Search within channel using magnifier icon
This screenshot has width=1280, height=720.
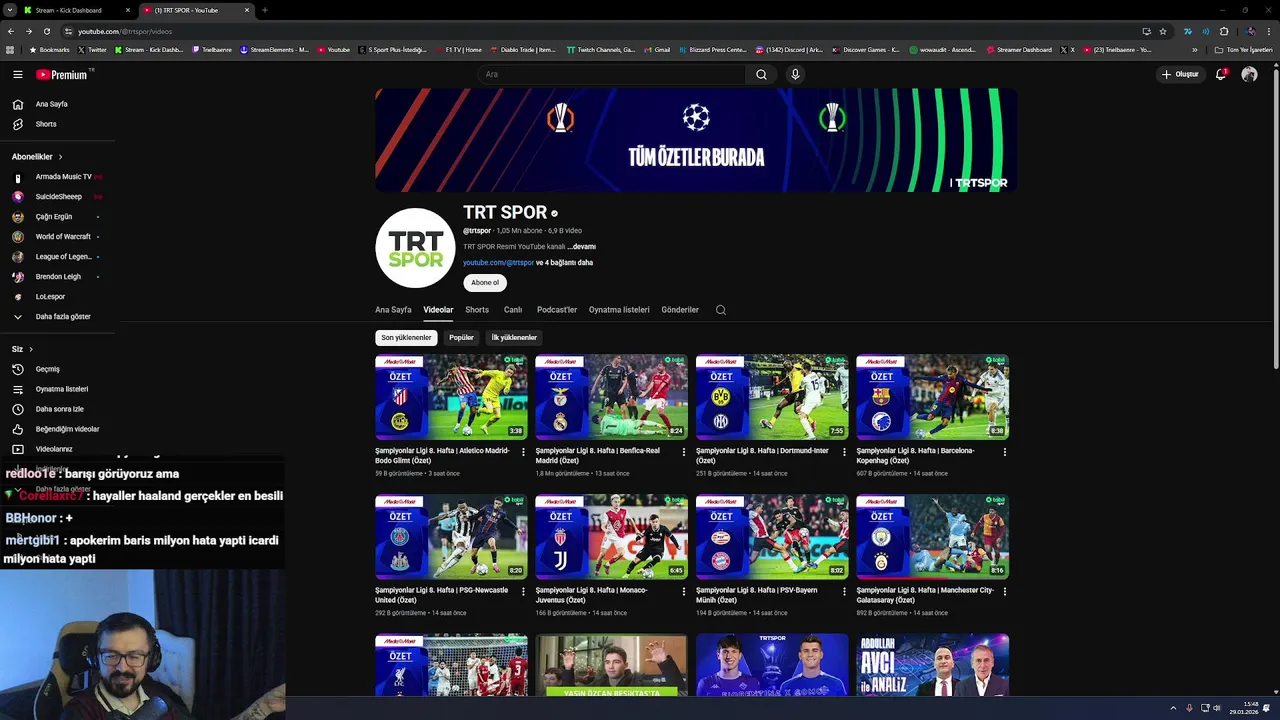(721, 310)
